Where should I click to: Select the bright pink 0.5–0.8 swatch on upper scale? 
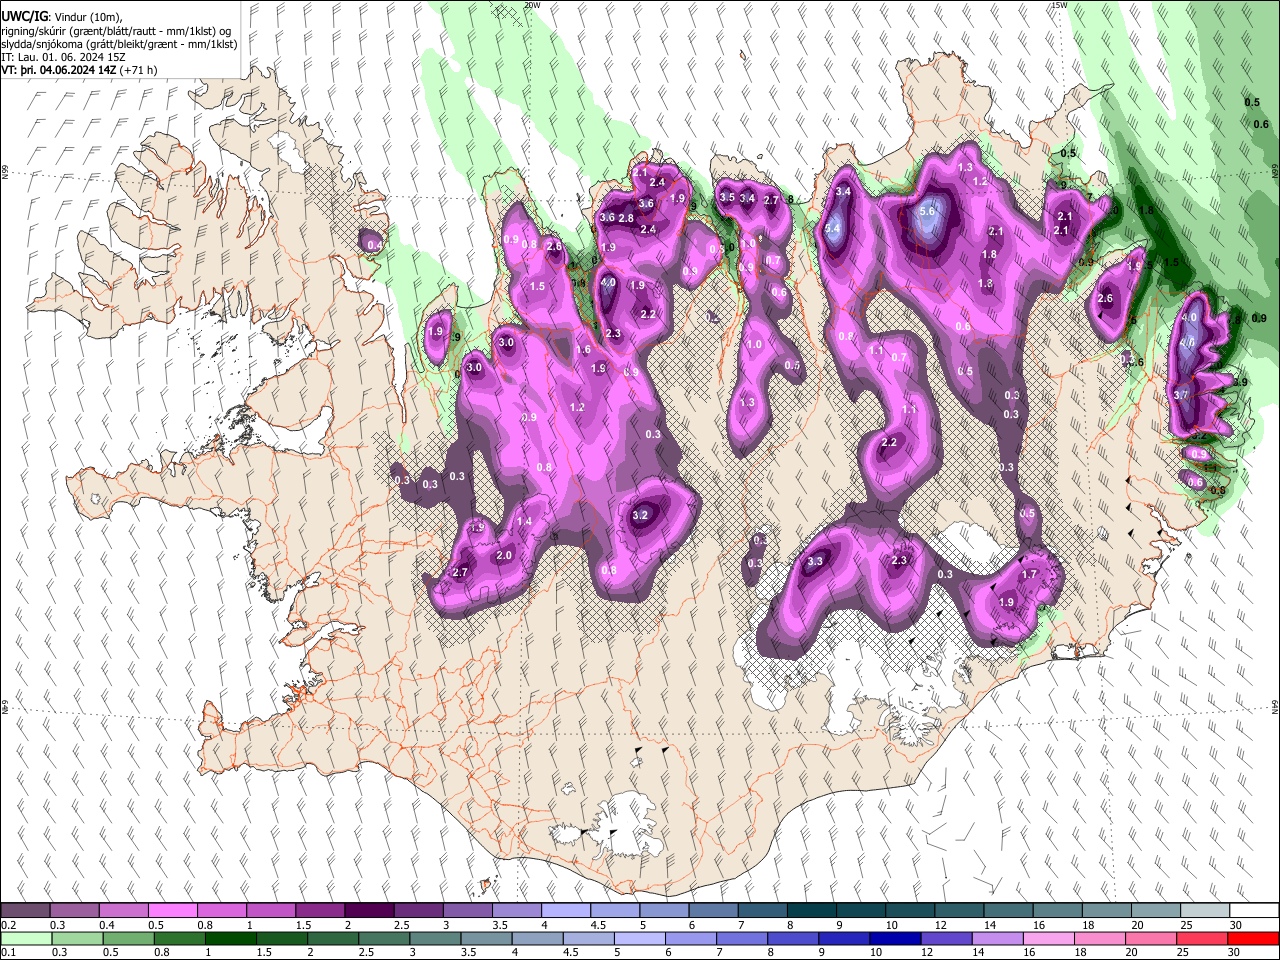(x=173, y=911)
